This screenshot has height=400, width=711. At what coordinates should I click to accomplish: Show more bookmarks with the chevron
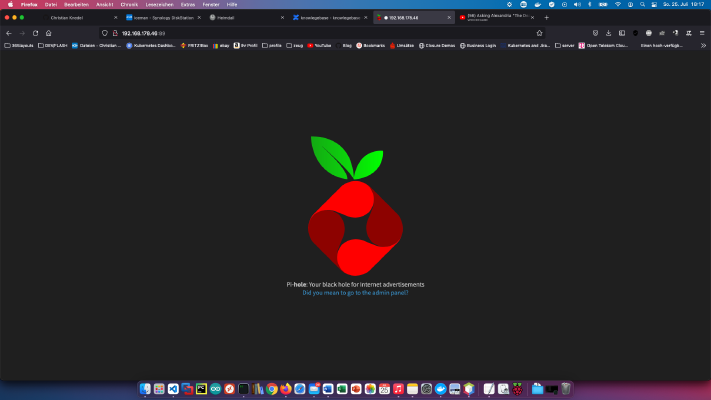[x=703, y=45]
